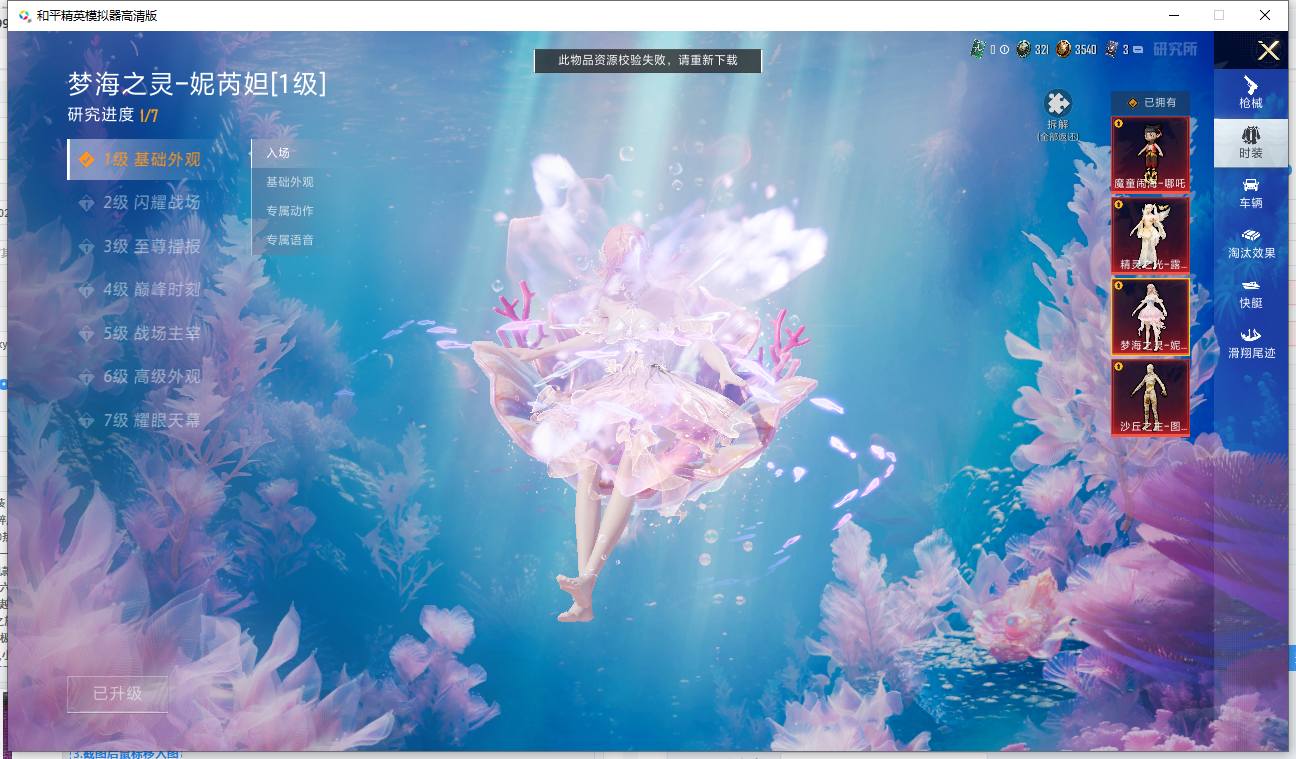The image size is (1296, 759).
Task: Click the info circle beside the 0 balance
Action: [x=1004, y=49]
